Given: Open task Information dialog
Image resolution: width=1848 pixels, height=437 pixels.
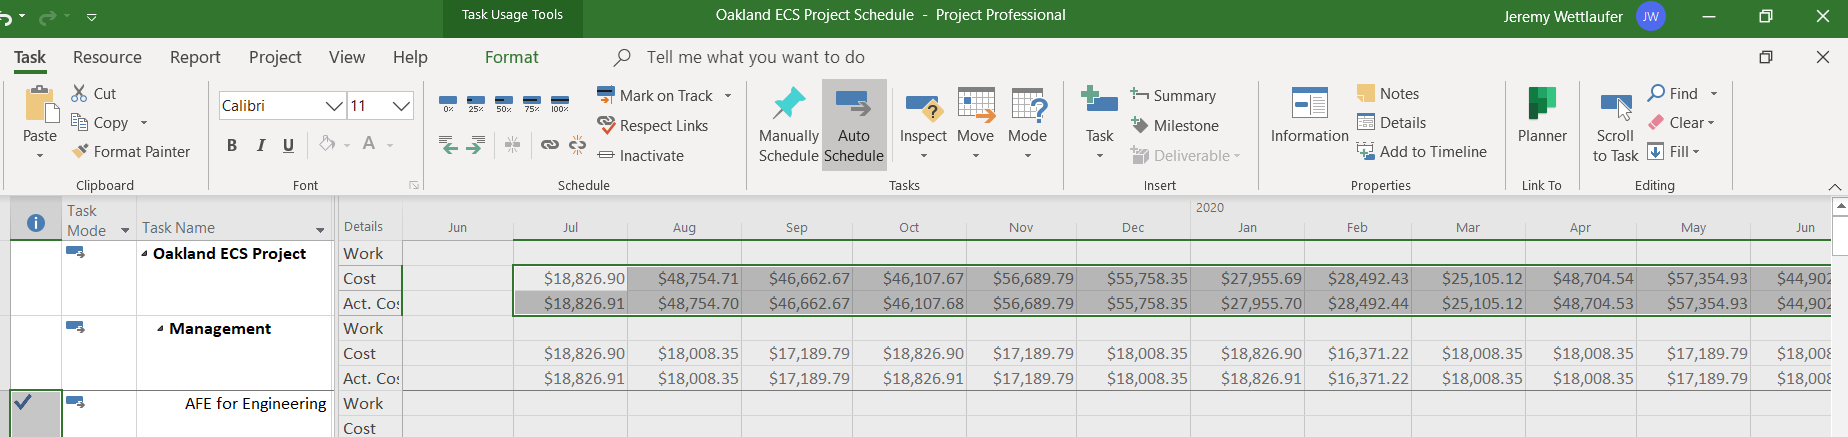Looking at the screenshot, I should click(1310, 115).
